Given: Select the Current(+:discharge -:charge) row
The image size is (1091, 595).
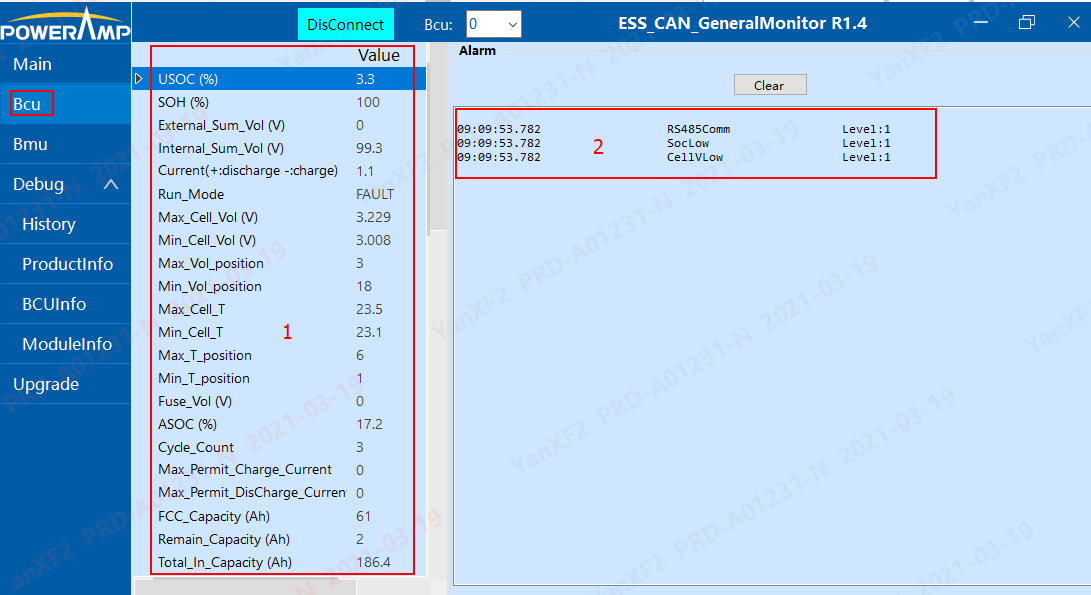Looking at the screenshot, I should click(x=279, y=170).
